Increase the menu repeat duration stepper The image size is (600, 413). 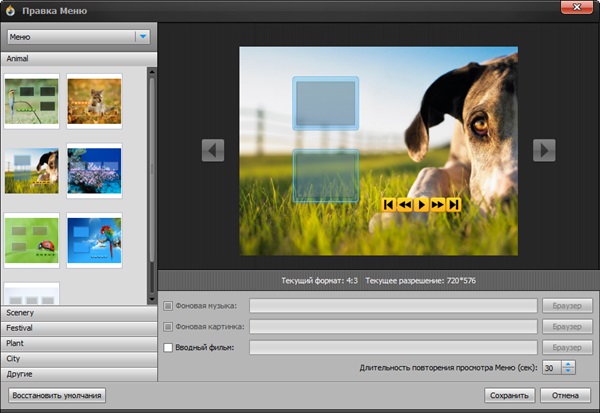click(569, 364)
